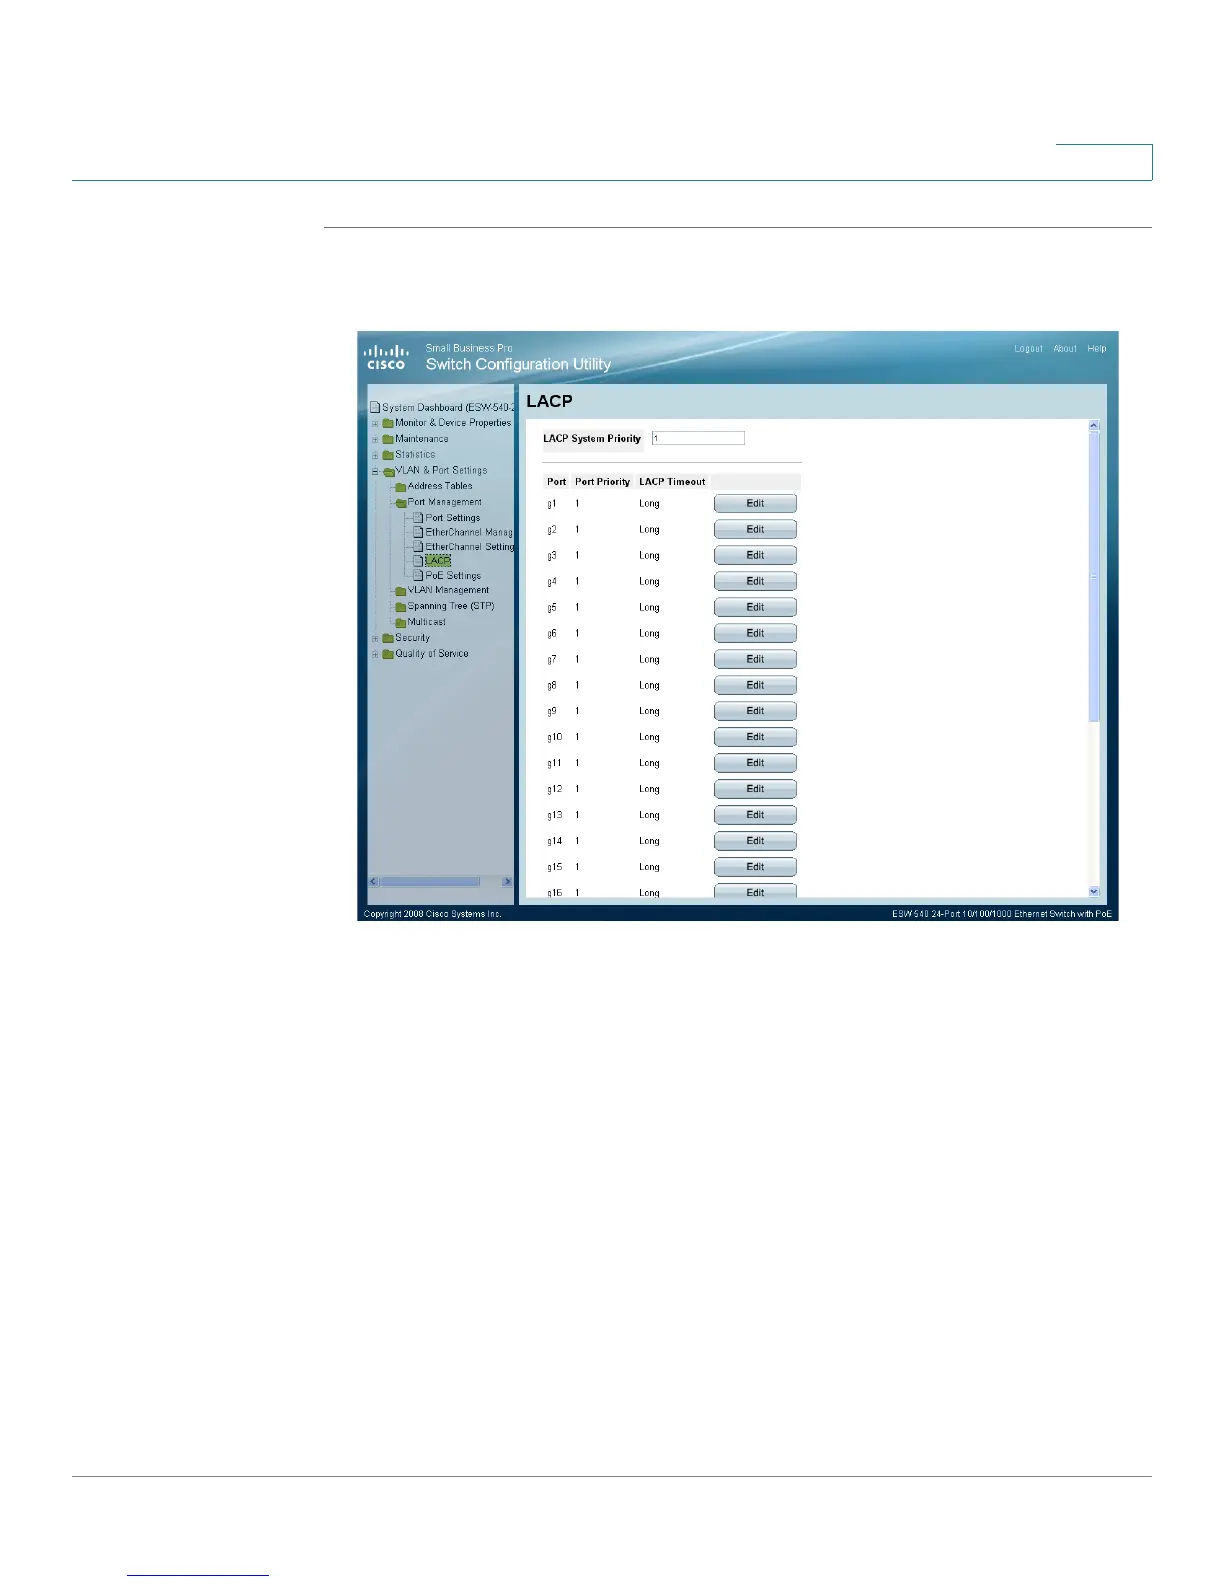Collapse the VLAN & Port Settings node
Viewport: 1224px width, 1584px height.
pyautogui.click(x=375, y=471)
